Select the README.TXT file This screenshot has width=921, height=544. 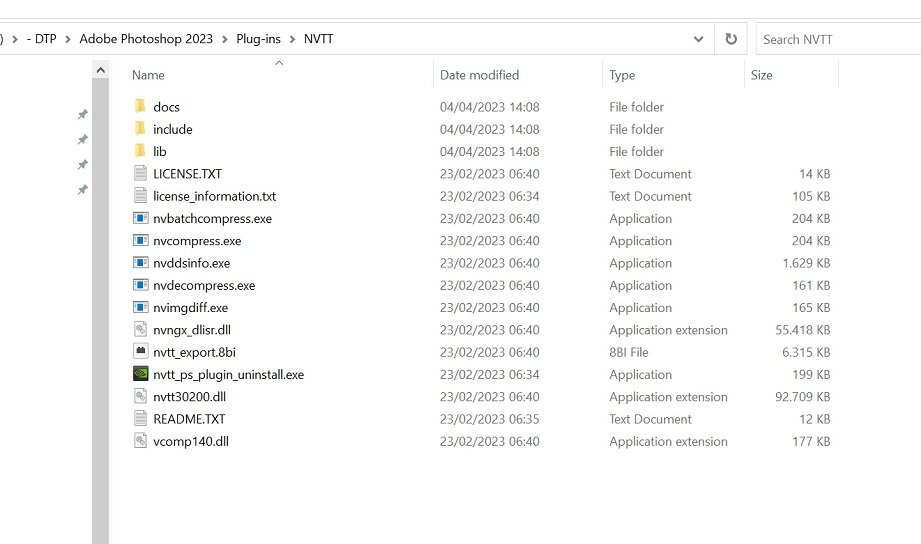pyautogui.click(x=189, y=419)
